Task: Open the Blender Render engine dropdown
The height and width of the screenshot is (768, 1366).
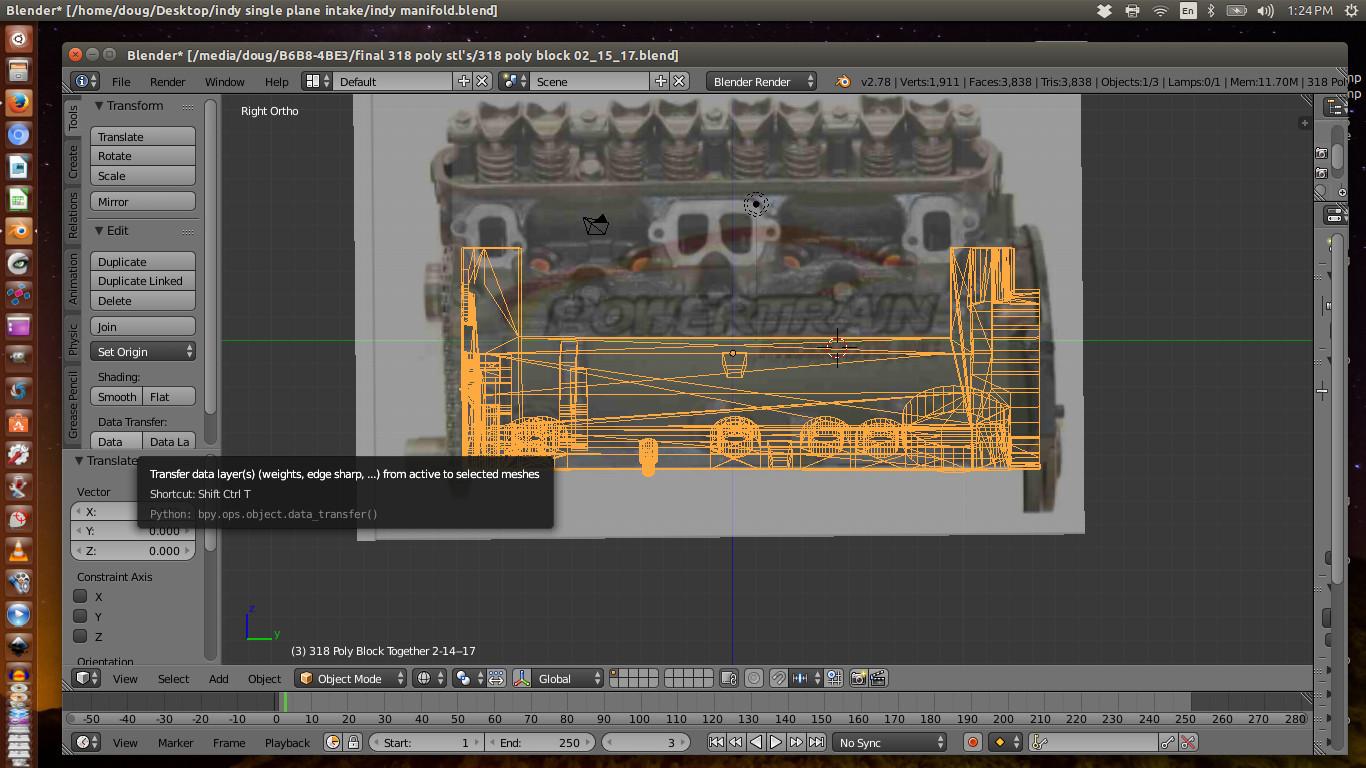Action: pyautogui.click(x=760, y=81)
